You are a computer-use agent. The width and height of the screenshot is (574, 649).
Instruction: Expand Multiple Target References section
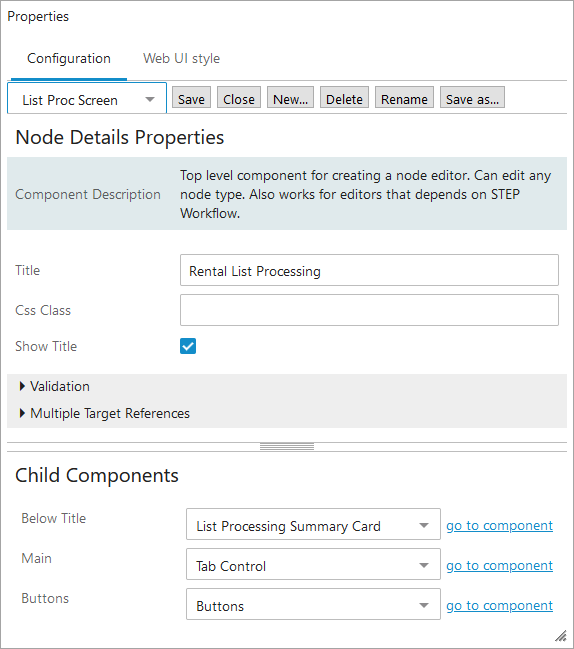(x=105, y=413)
